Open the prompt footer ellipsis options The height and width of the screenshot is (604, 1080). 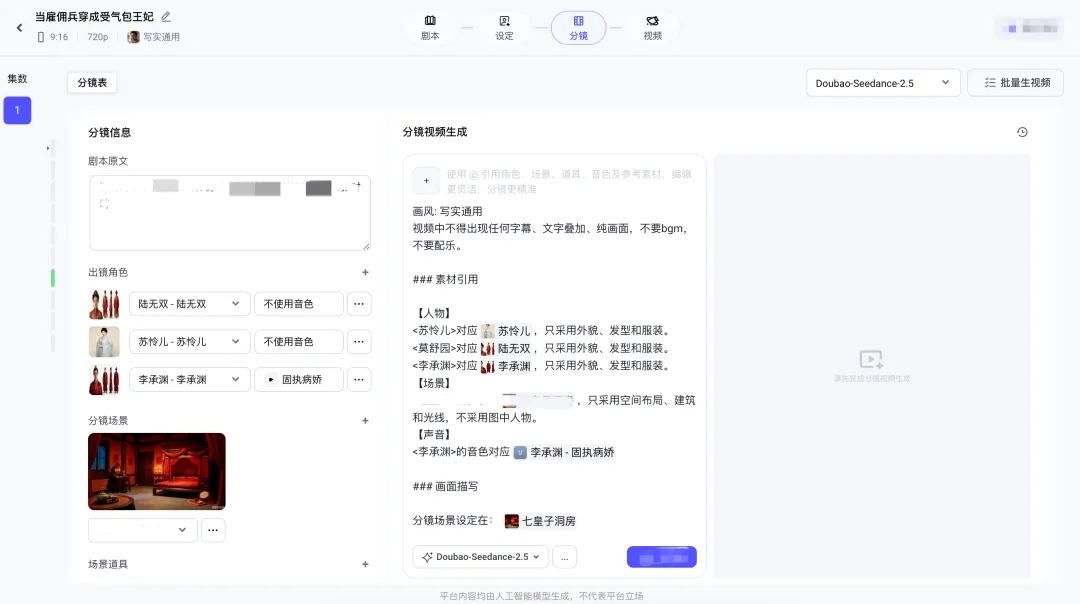point(565,556)
